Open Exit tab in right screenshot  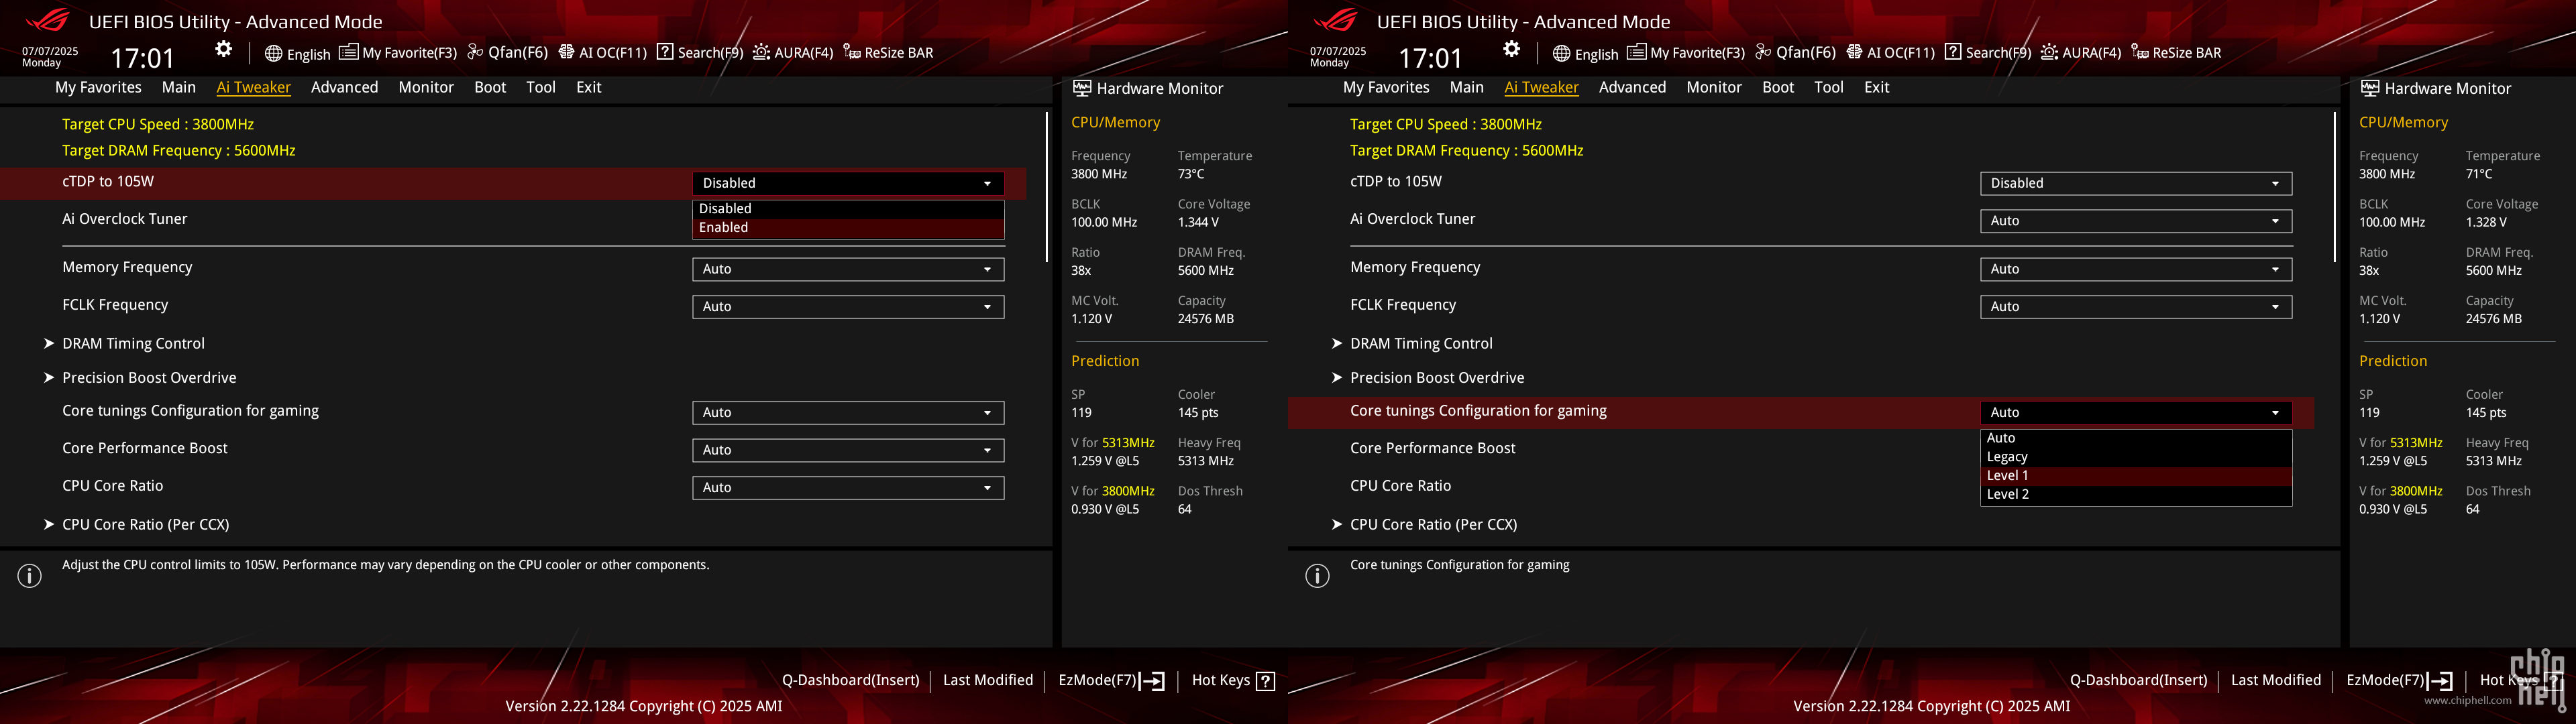coord(1877,87)
